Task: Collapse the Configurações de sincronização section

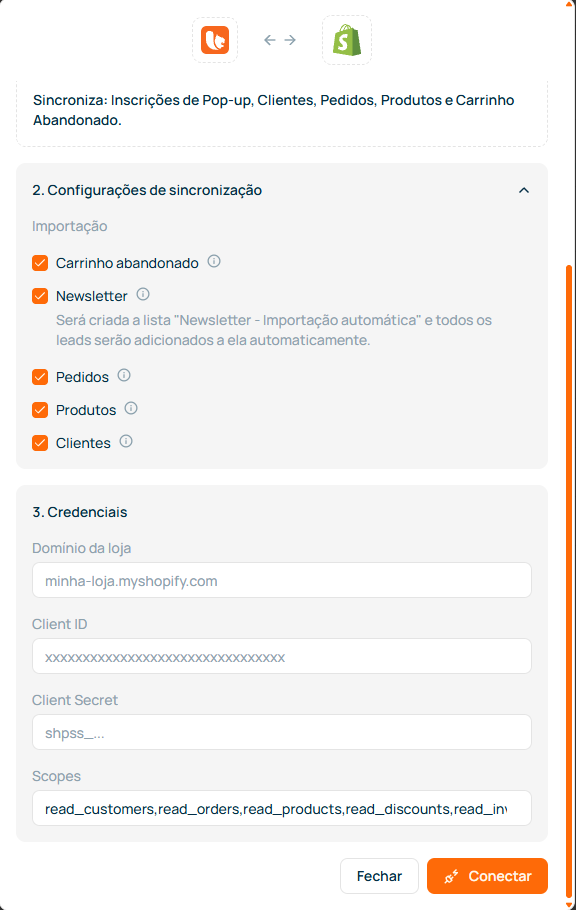Action: [524, 190]
